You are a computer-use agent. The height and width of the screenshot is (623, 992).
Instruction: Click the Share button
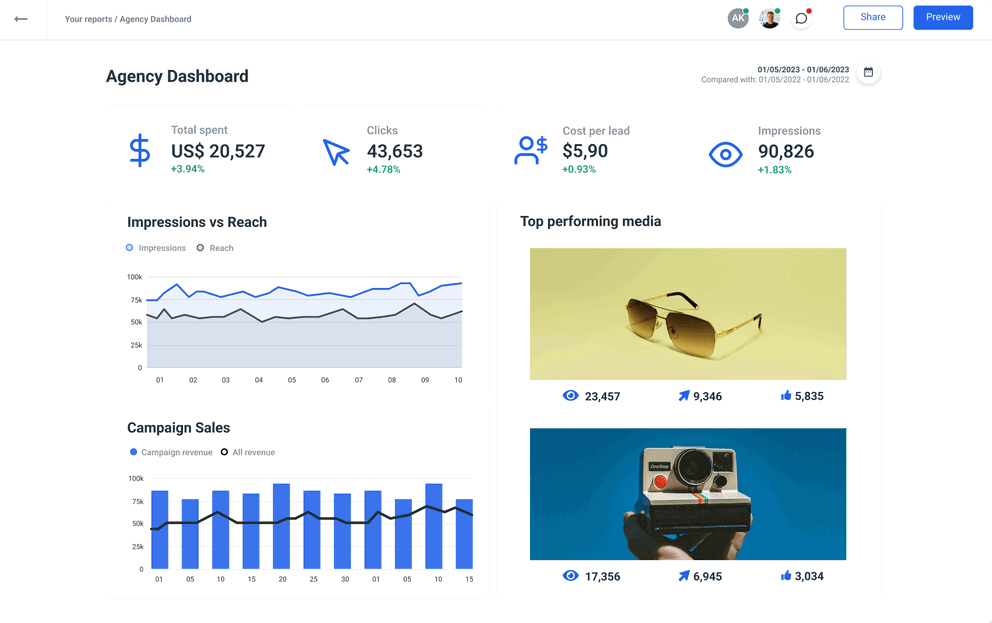pyautogui.click(x=871, y=17)
